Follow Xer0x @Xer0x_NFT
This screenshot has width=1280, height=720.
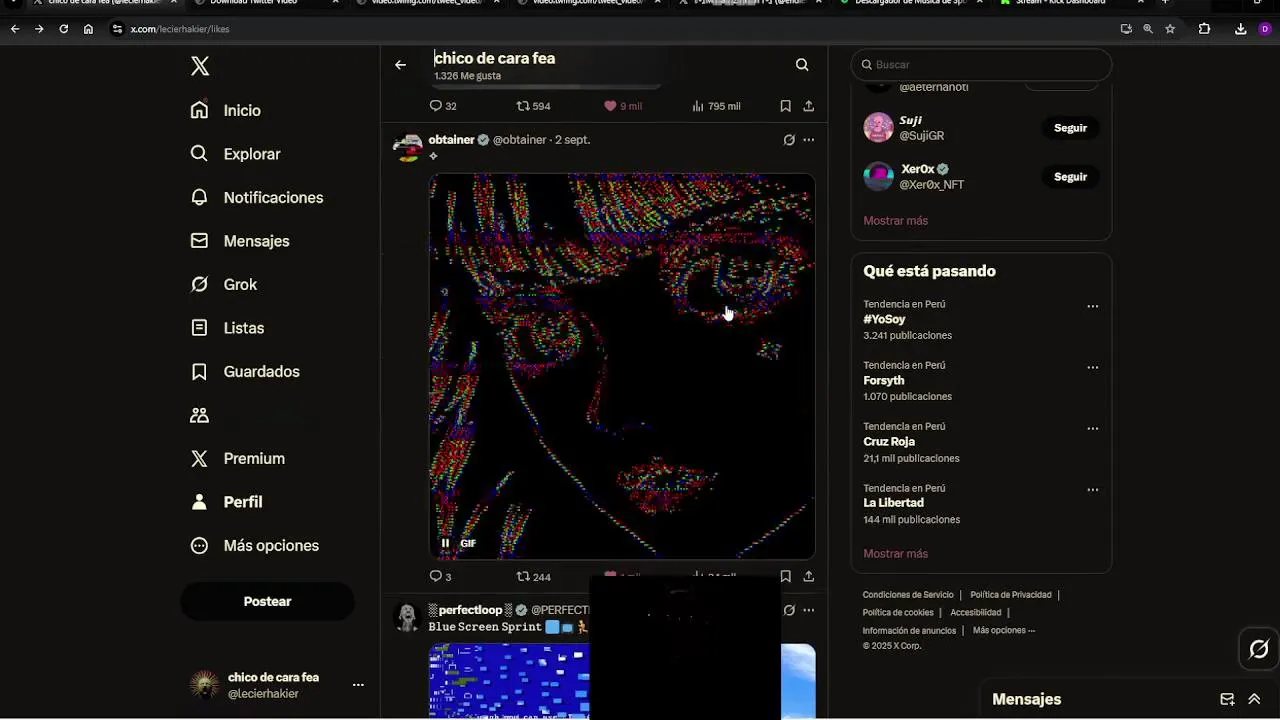[x=1070, y=177]
